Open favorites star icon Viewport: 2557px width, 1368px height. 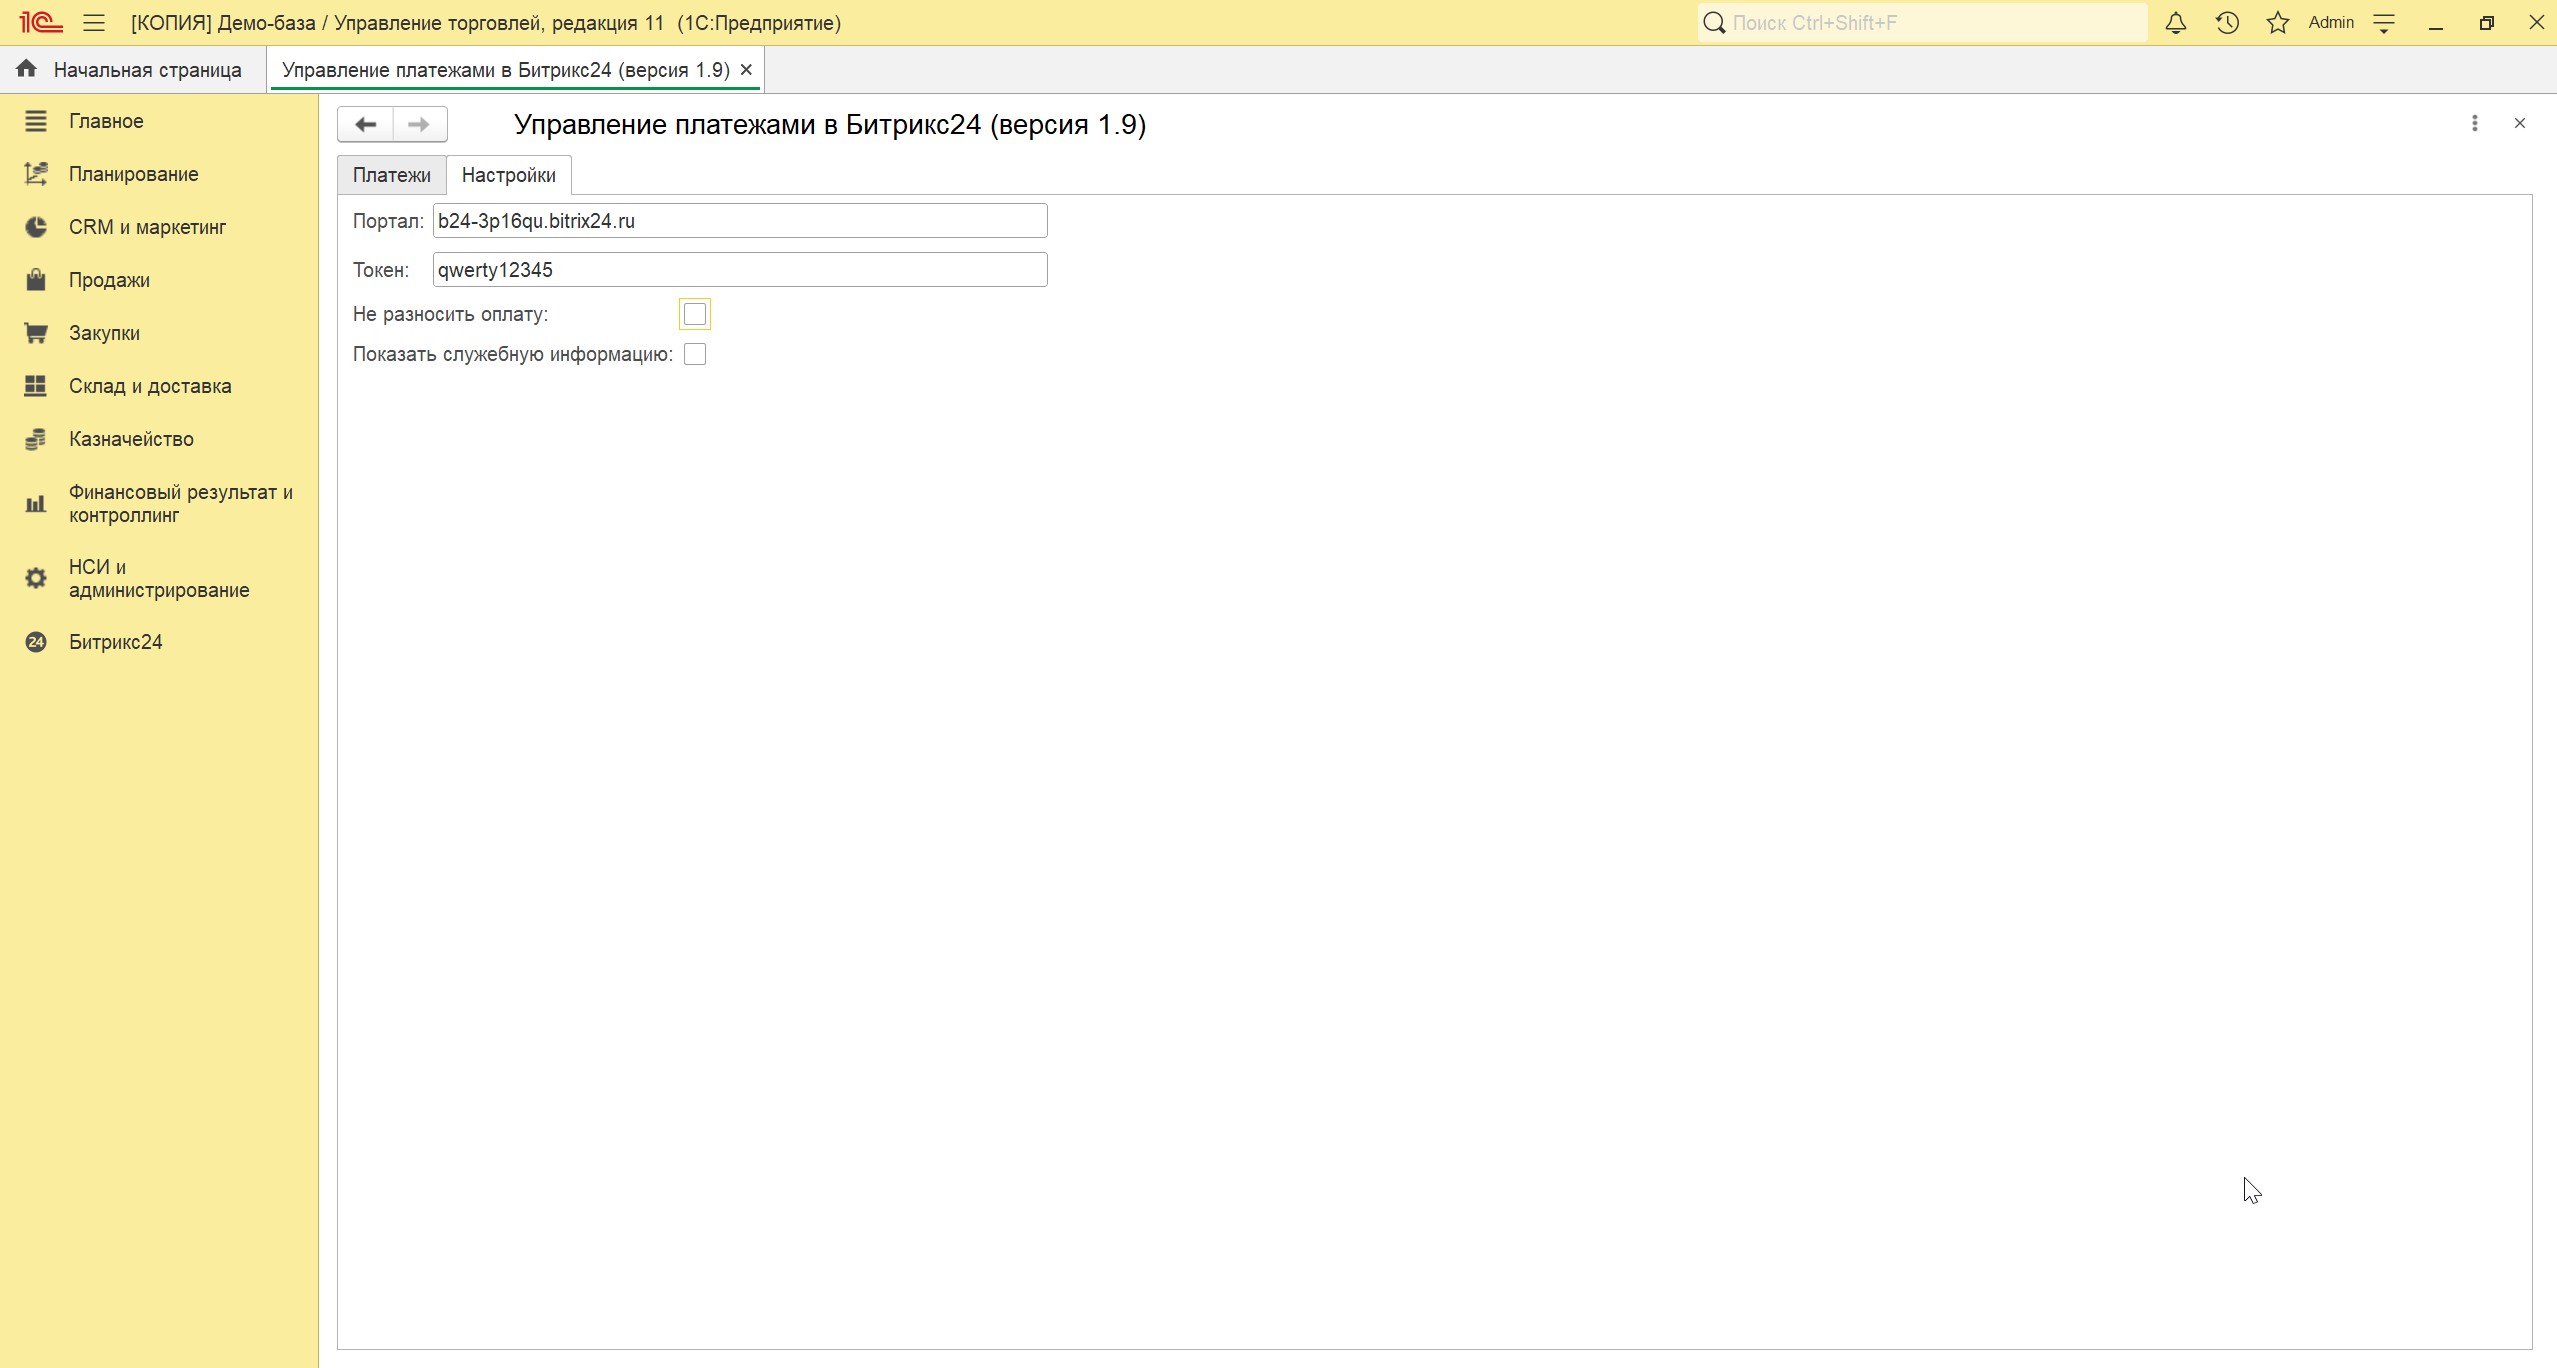coord(2277,23)
